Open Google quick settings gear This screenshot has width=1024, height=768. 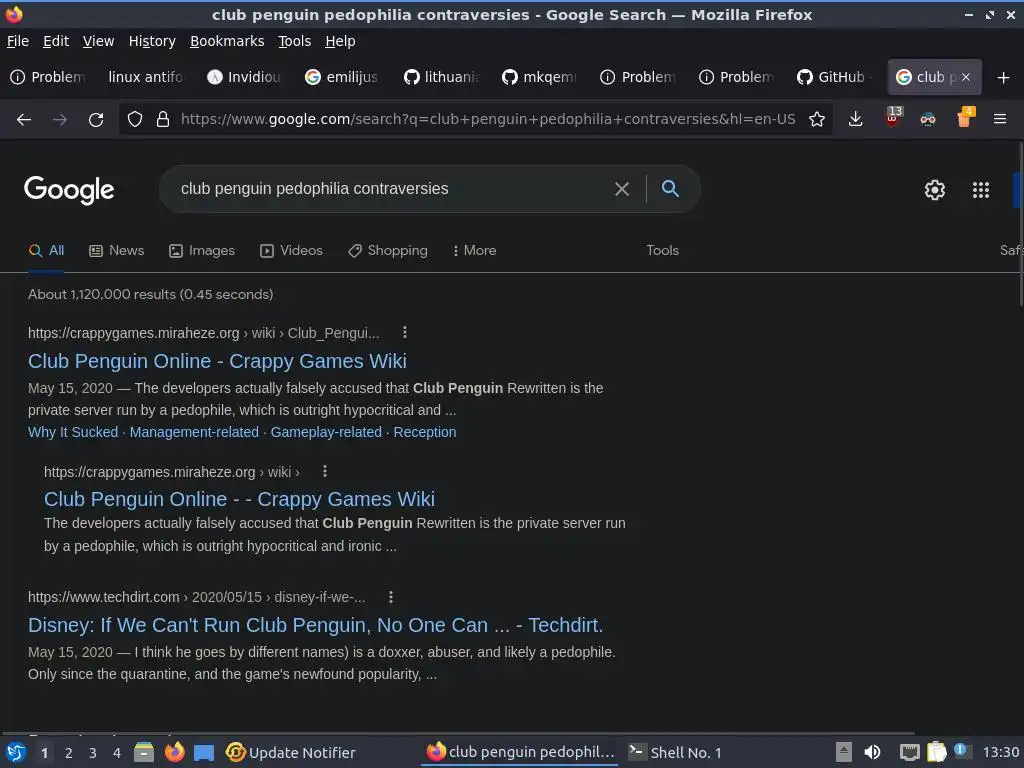tap(935, 190)
